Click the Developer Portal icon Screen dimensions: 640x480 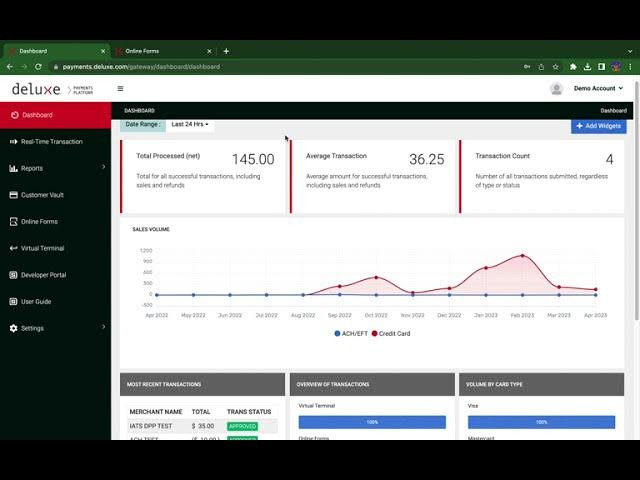pyautogui.click(x=13, y=275)
